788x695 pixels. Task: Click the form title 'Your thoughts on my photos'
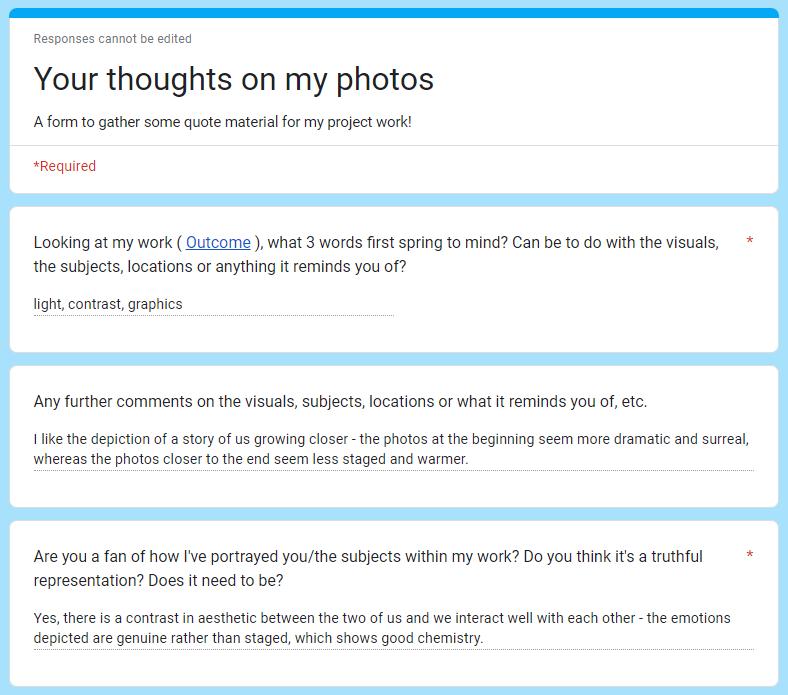[234, 79]
